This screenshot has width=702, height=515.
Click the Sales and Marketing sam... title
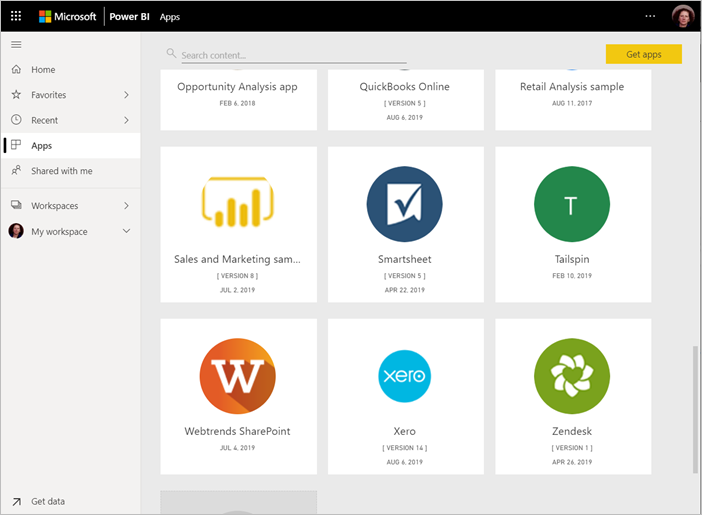(237, 259)
